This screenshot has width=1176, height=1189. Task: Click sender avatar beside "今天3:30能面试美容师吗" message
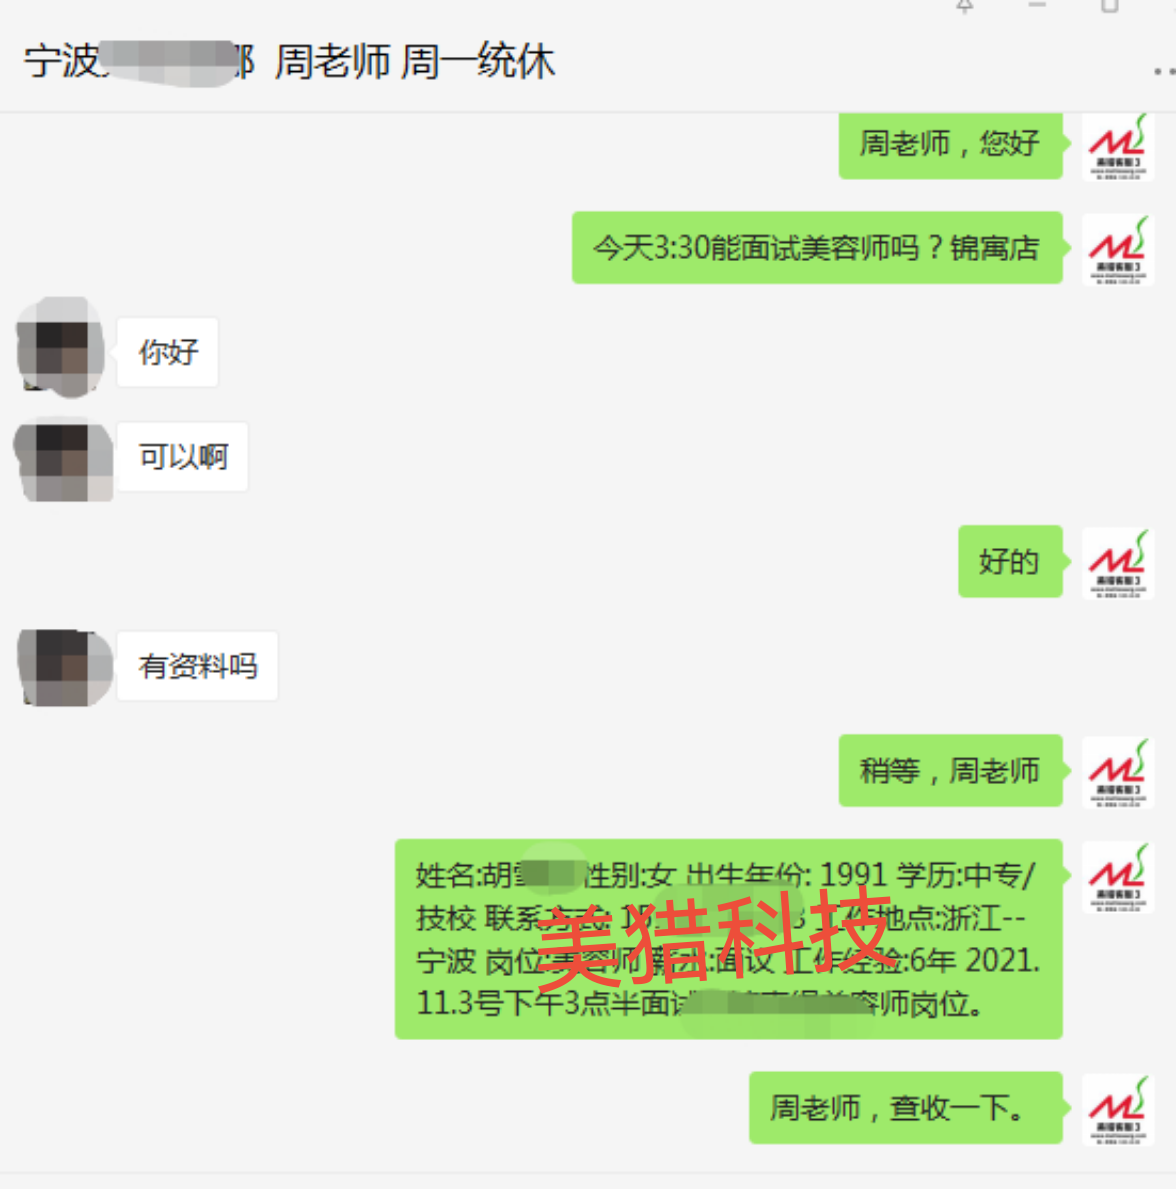pos(1118,249)
